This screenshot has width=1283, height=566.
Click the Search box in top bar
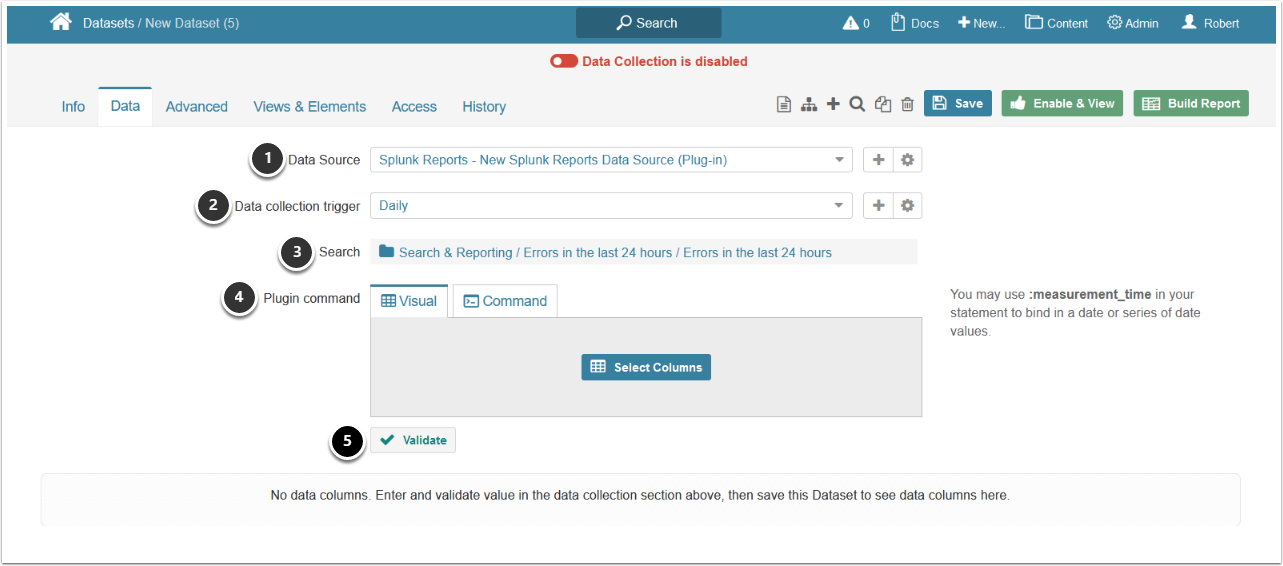(x=648, y=23)
